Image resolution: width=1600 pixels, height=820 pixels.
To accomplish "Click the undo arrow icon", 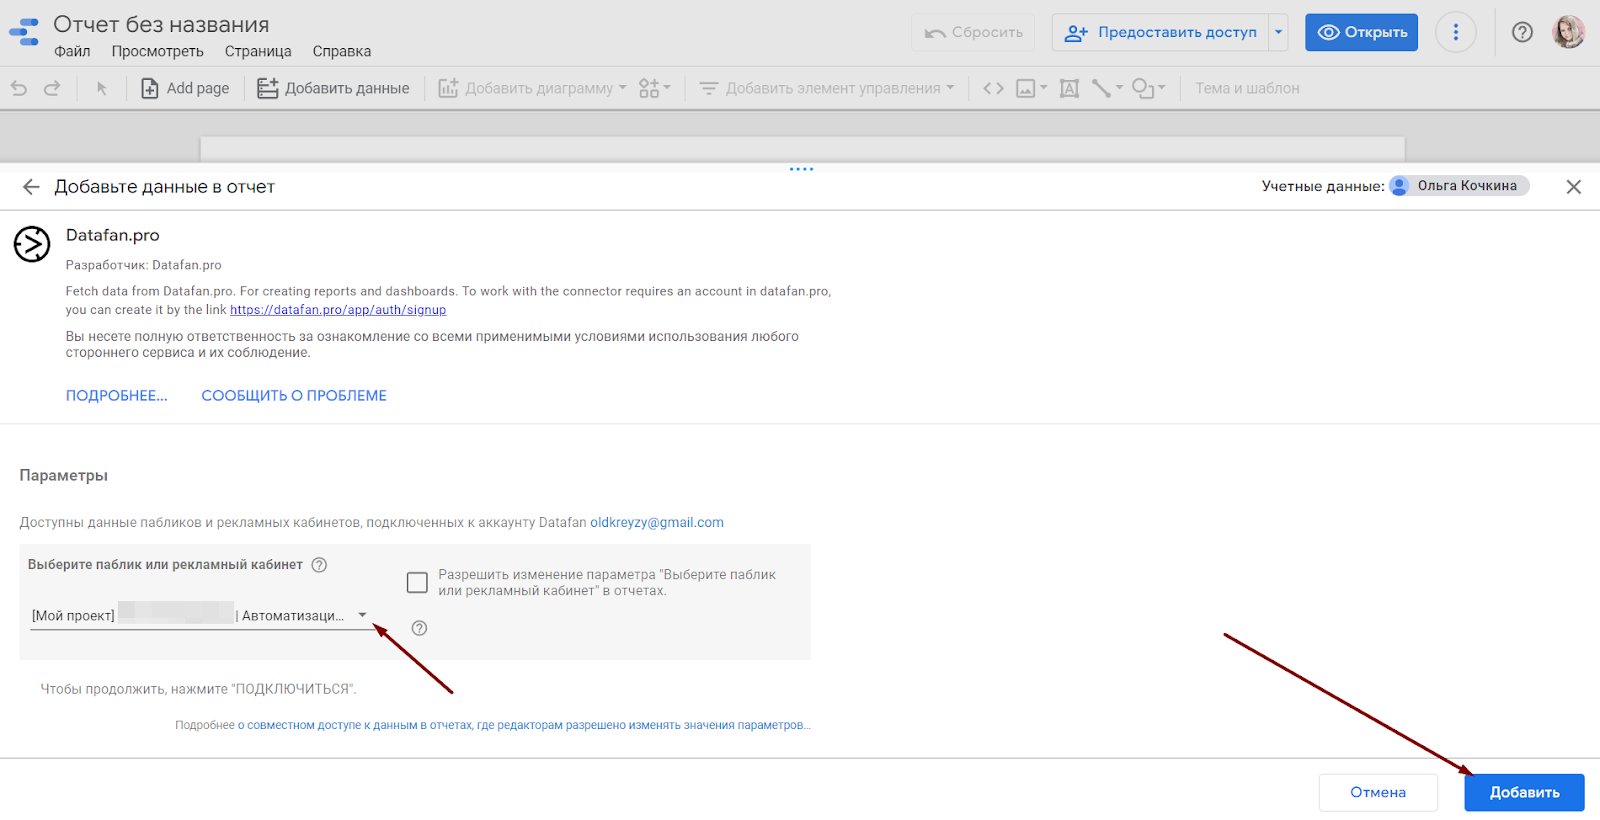I will click(x=19, y=88).
